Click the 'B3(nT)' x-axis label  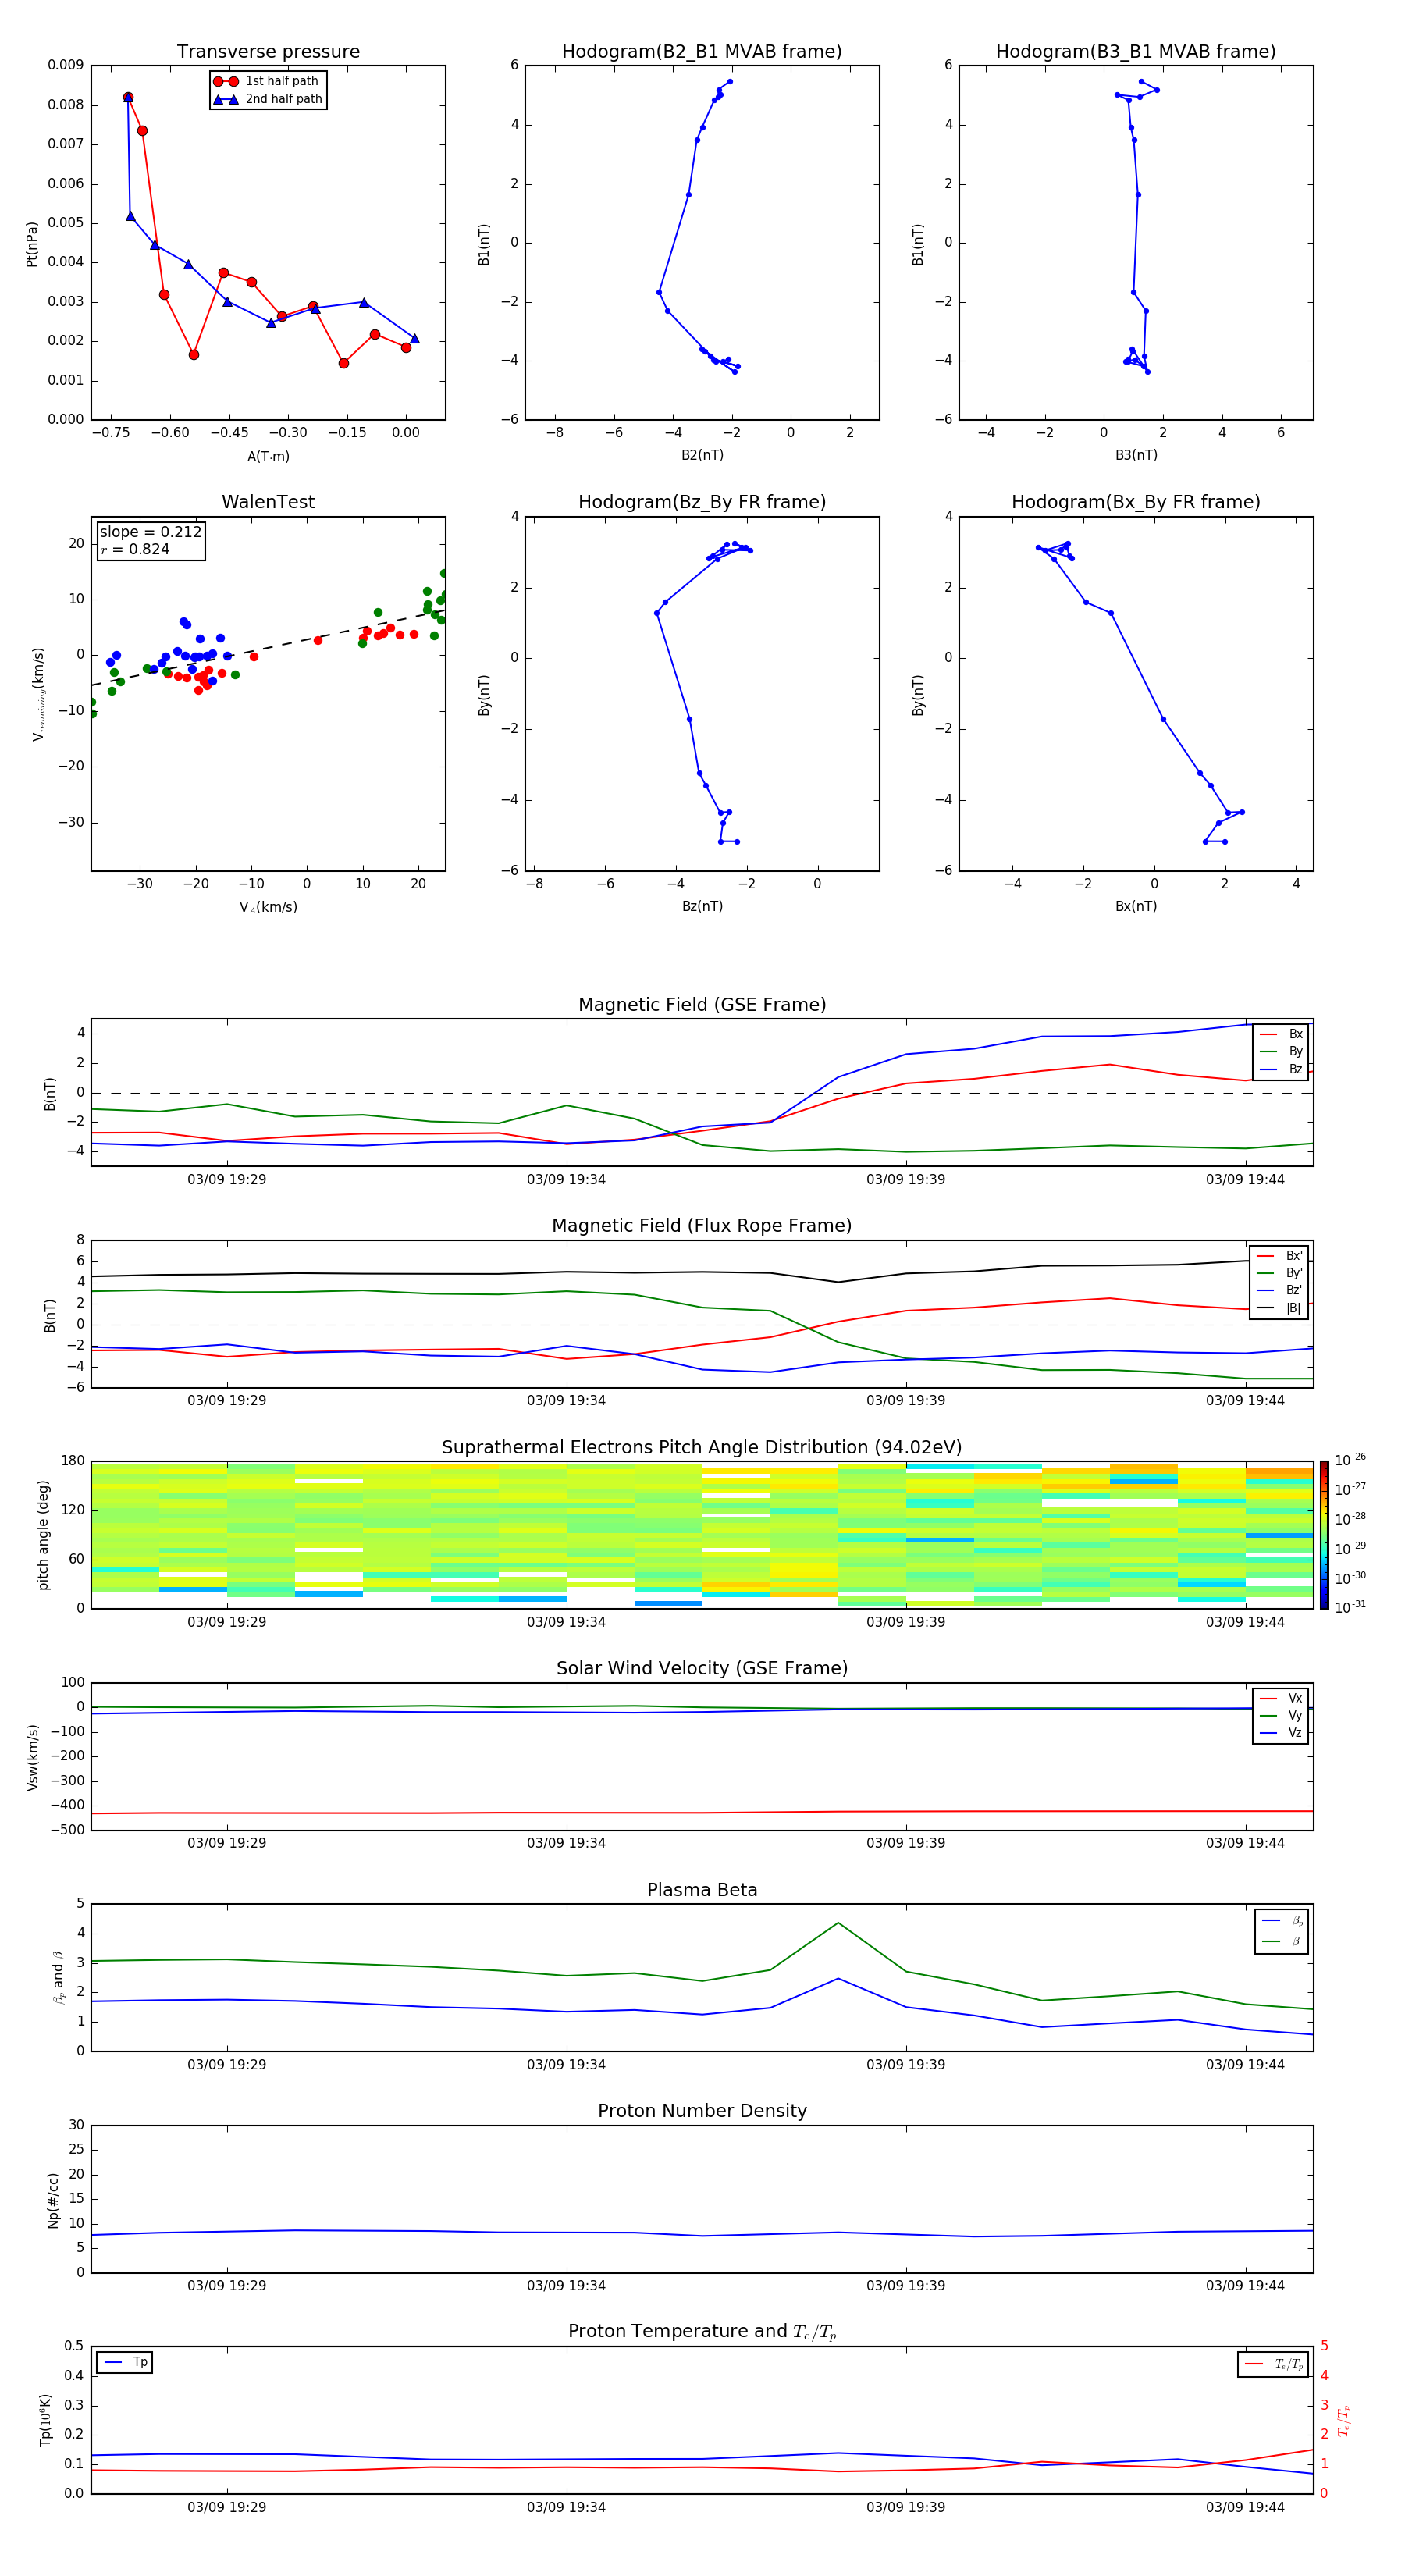pyautogui.click(x=1136, y=455)
